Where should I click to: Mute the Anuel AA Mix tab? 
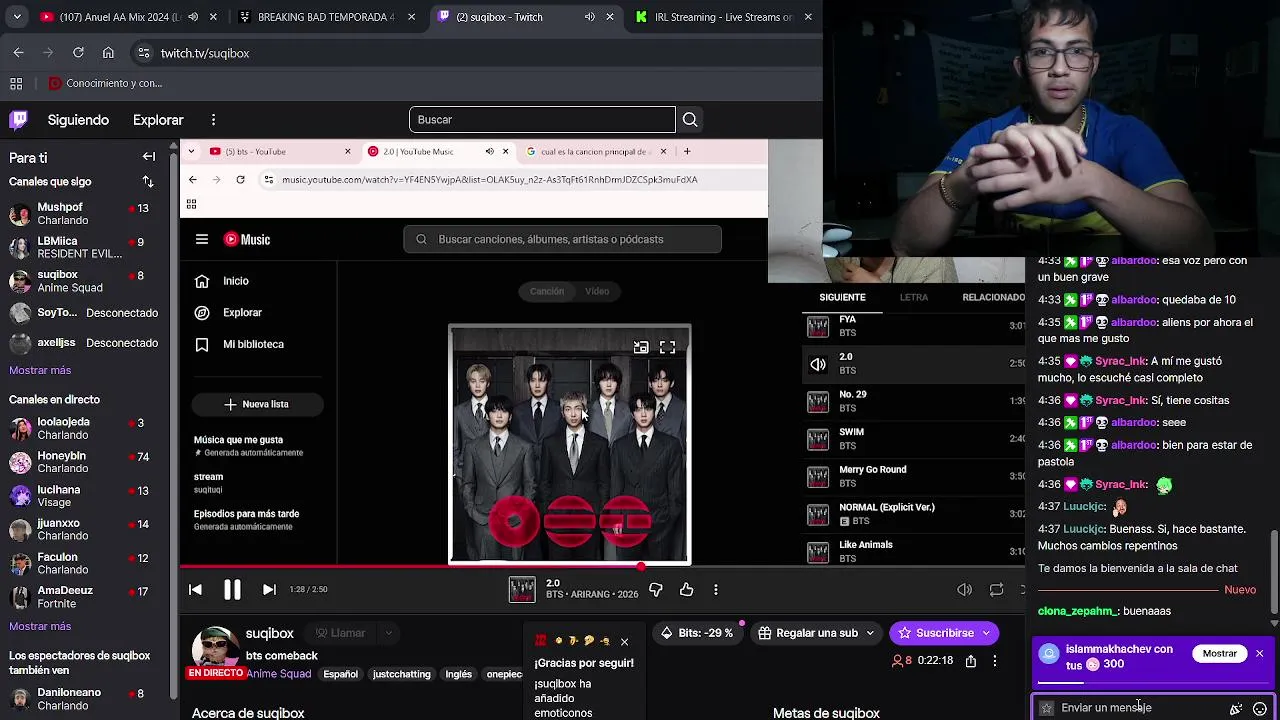coord(193,17)
